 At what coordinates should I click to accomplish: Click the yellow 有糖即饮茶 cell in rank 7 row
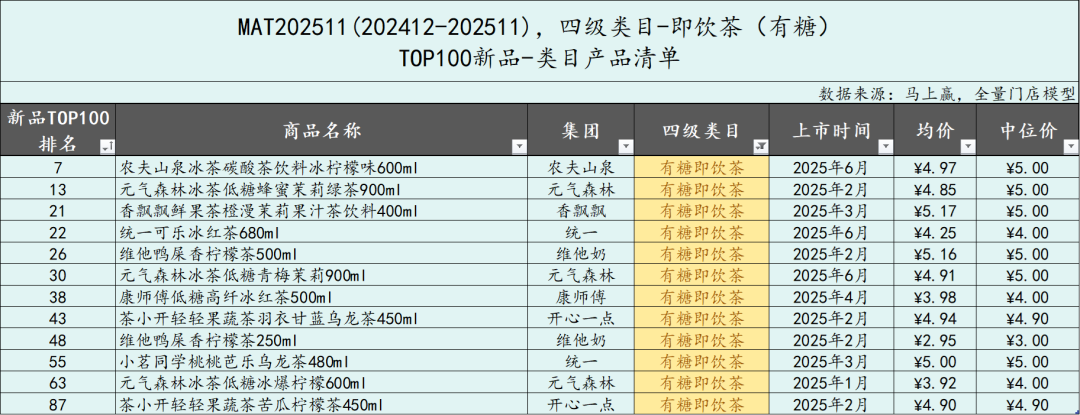click(702, 167)
